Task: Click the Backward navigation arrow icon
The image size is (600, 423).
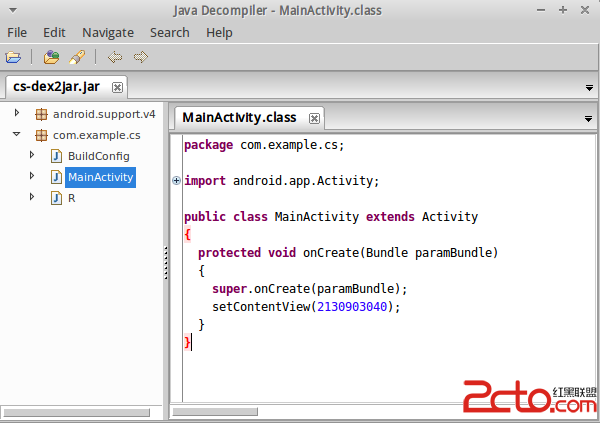Action: pyautogui.click(x=115, y=57)
